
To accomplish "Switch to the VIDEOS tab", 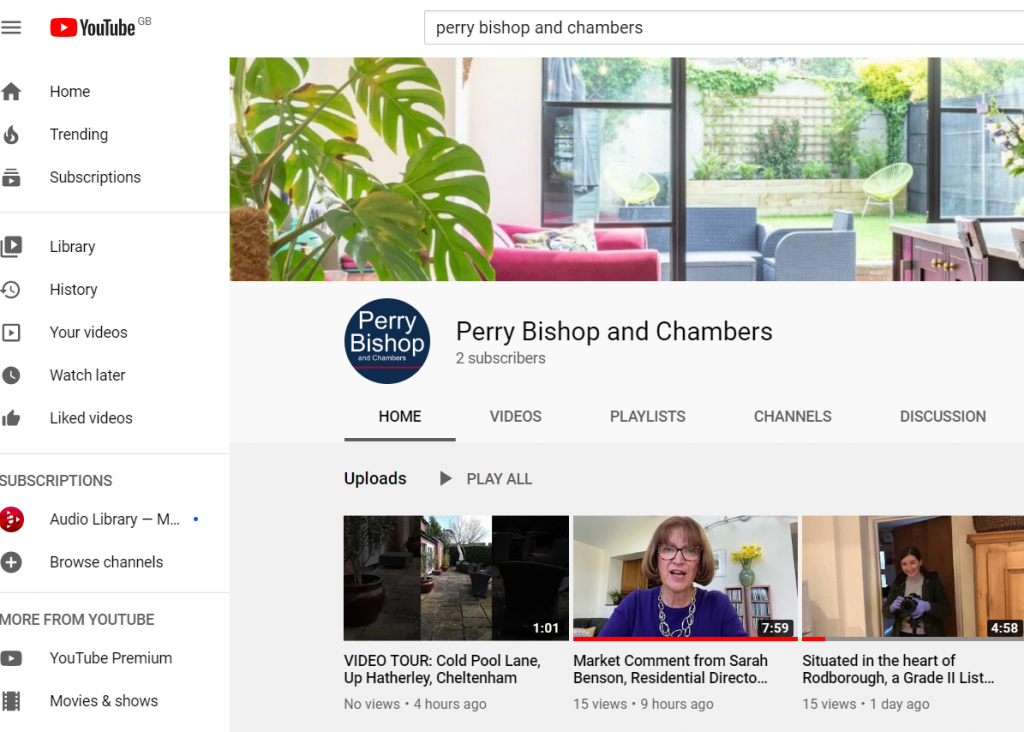I will pos(515,417).
